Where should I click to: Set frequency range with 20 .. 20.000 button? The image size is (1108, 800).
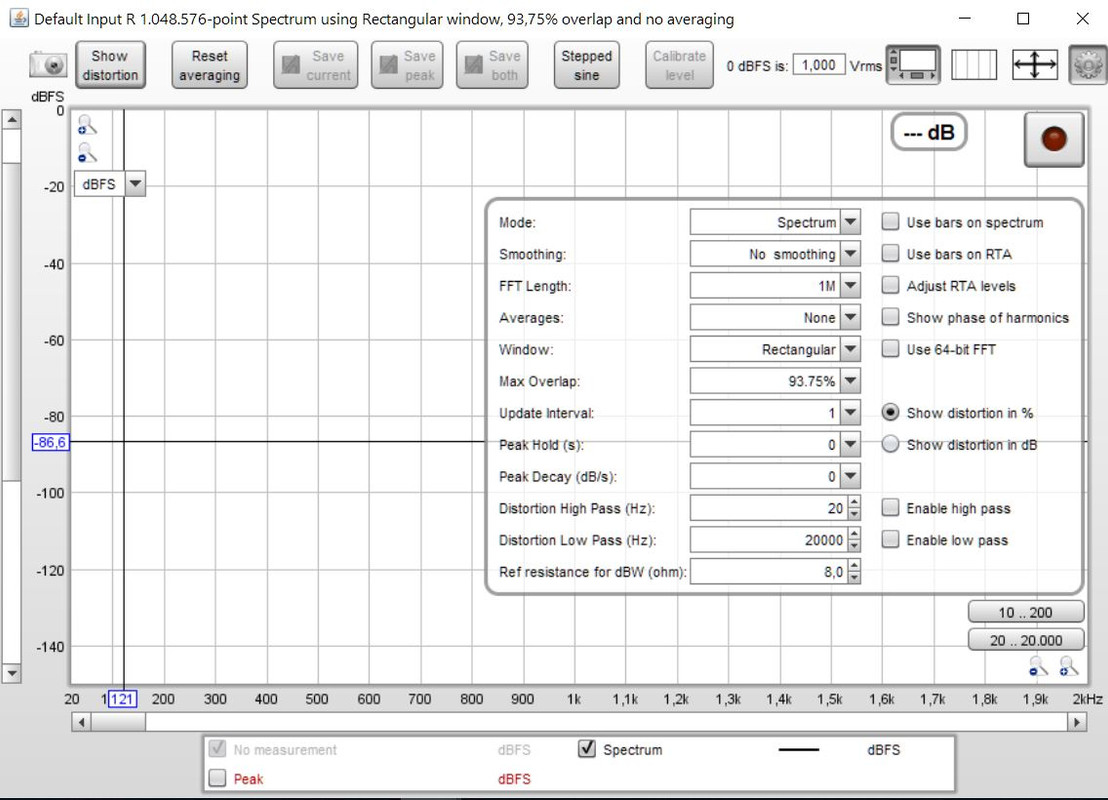click(1025, 640)
